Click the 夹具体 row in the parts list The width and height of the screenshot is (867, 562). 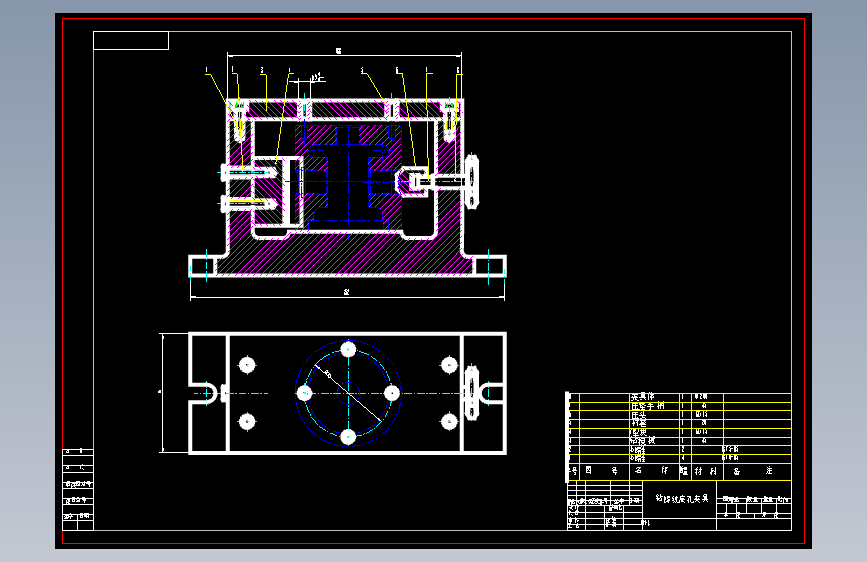tap(680, 397)
